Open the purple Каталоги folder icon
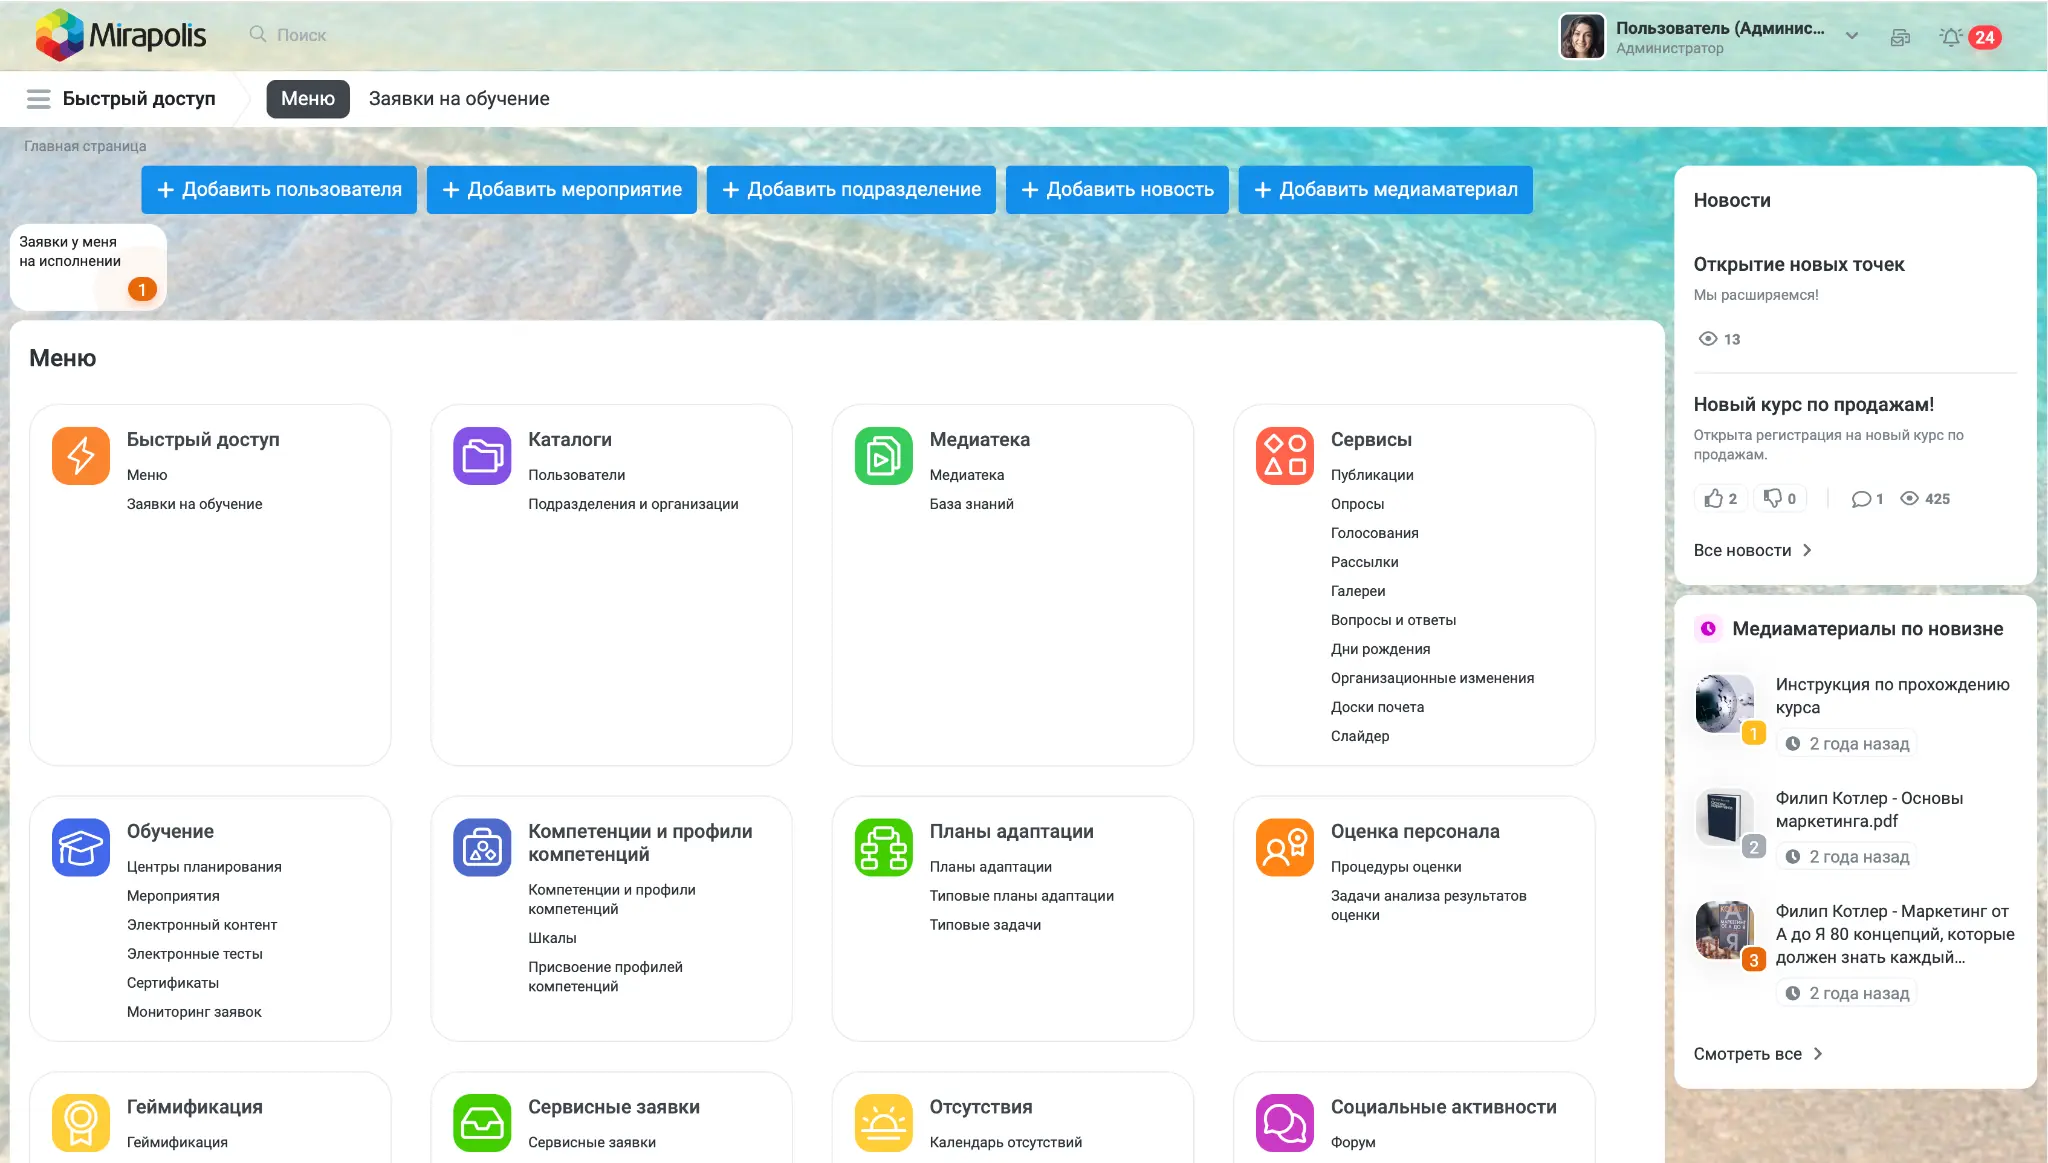The image size is (2048, 1163). coord(482,456)
